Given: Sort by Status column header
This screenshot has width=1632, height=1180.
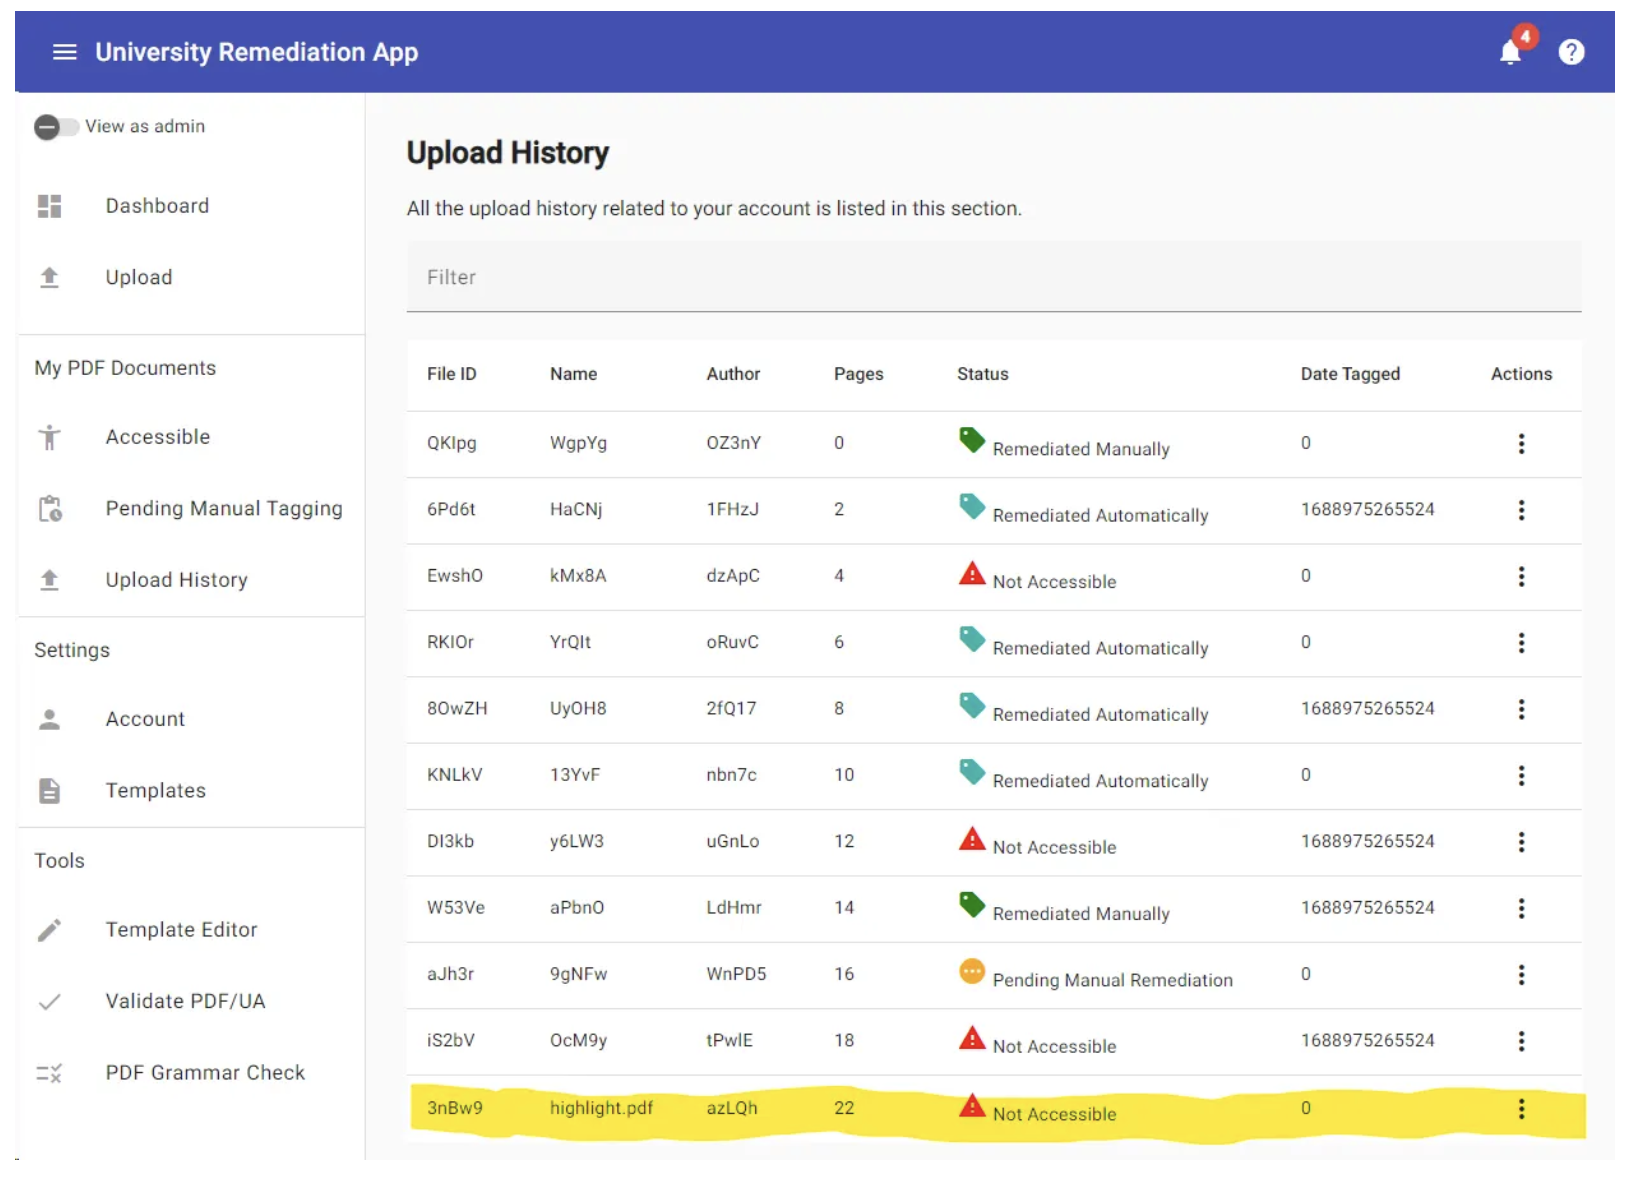Looking at the screenshot, I should 983,374.
